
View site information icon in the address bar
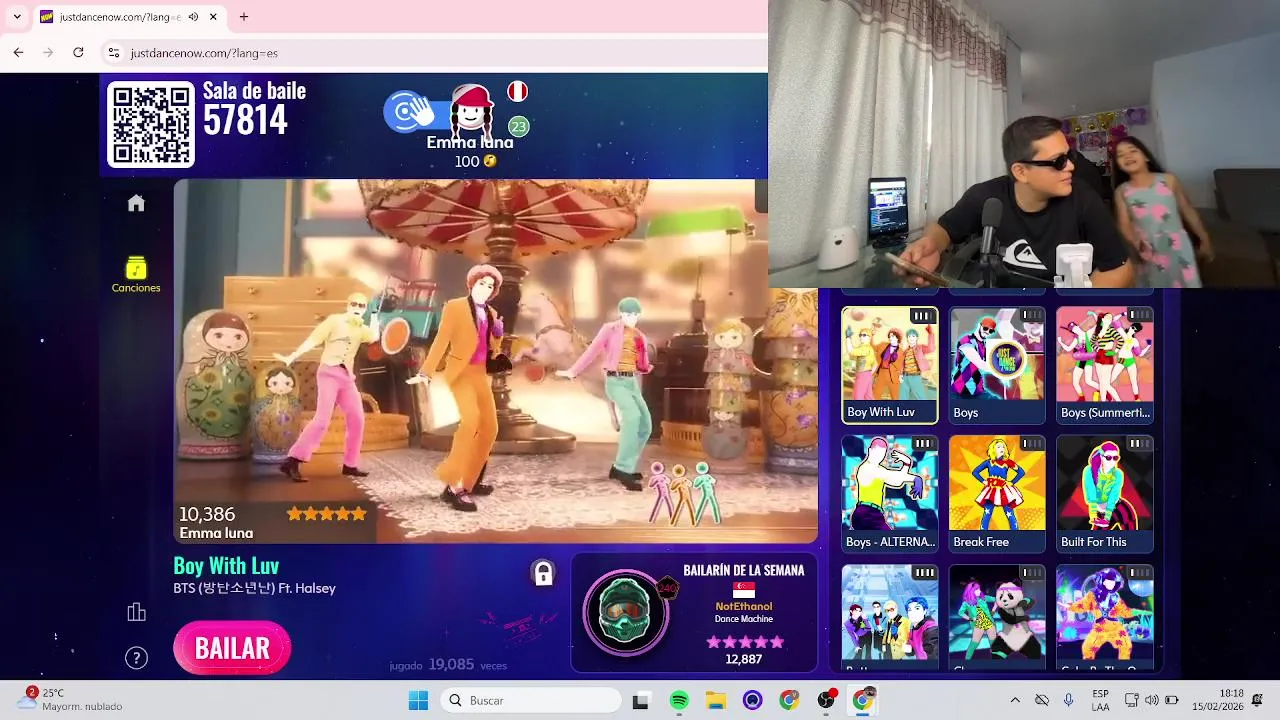click(x=114, y=53)
